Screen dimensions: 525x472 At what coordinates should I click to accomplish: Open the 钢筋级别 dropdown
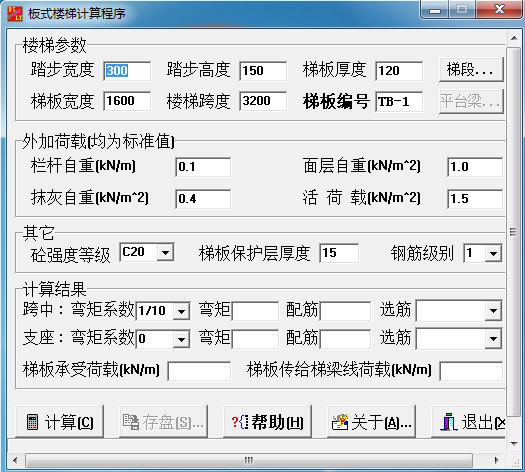[493, 253]
